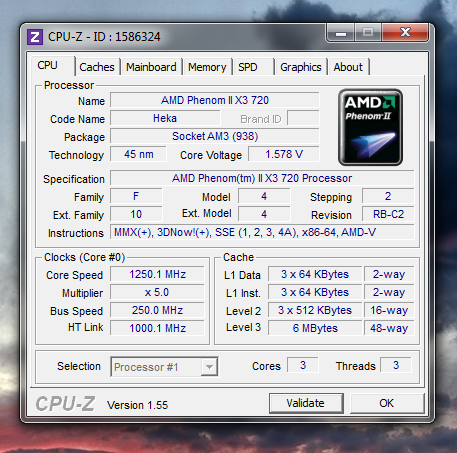Click the Code Name value Heka
457x453 pixels.
pos(165,118)
